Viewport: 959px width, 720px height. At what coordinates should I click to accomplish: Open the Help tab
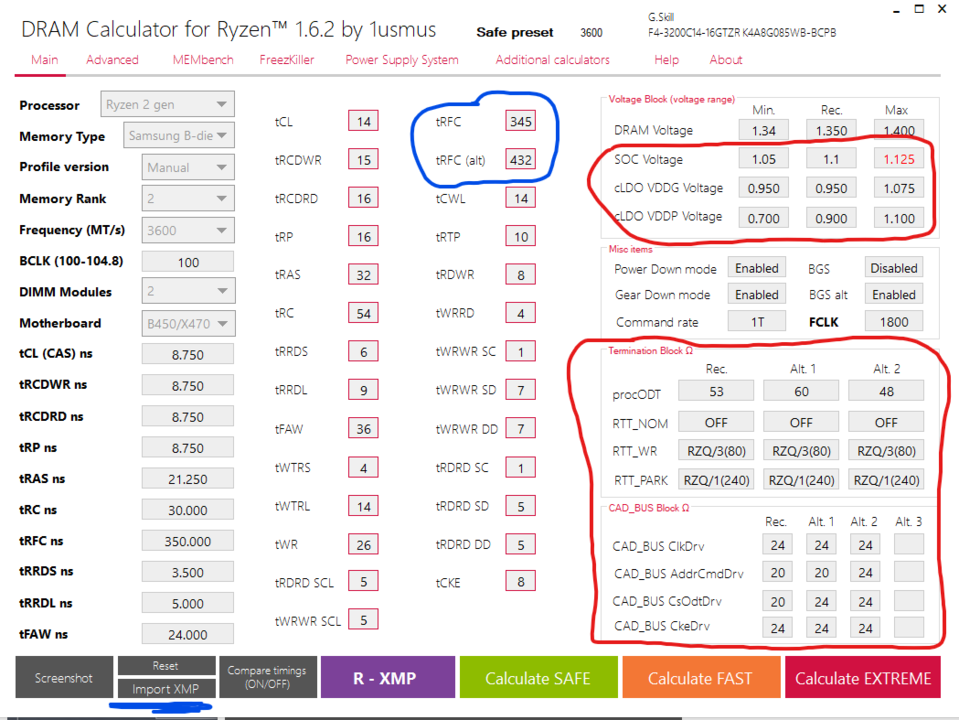667,60
